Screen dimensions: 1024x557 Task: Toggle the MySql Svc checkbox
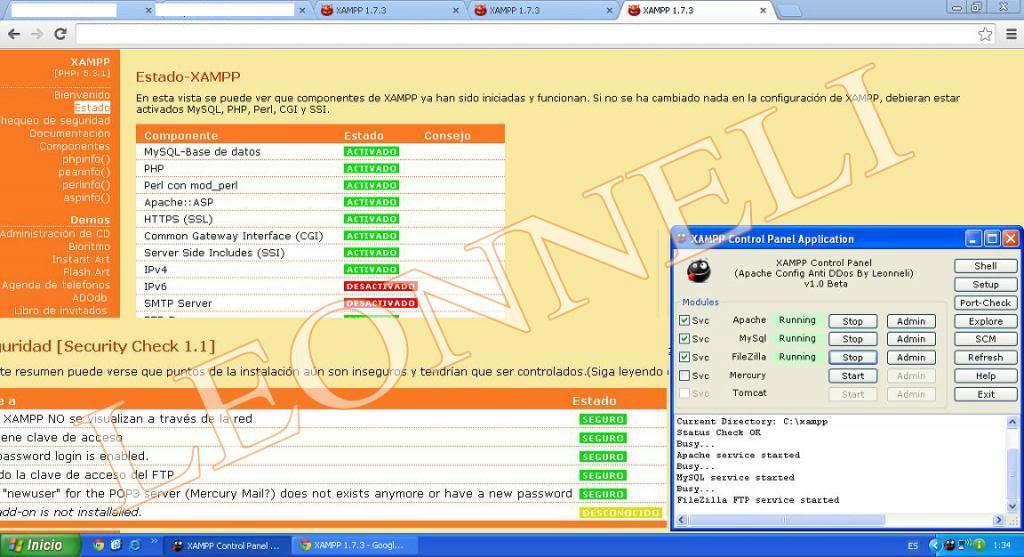click(x=685, y=339)
